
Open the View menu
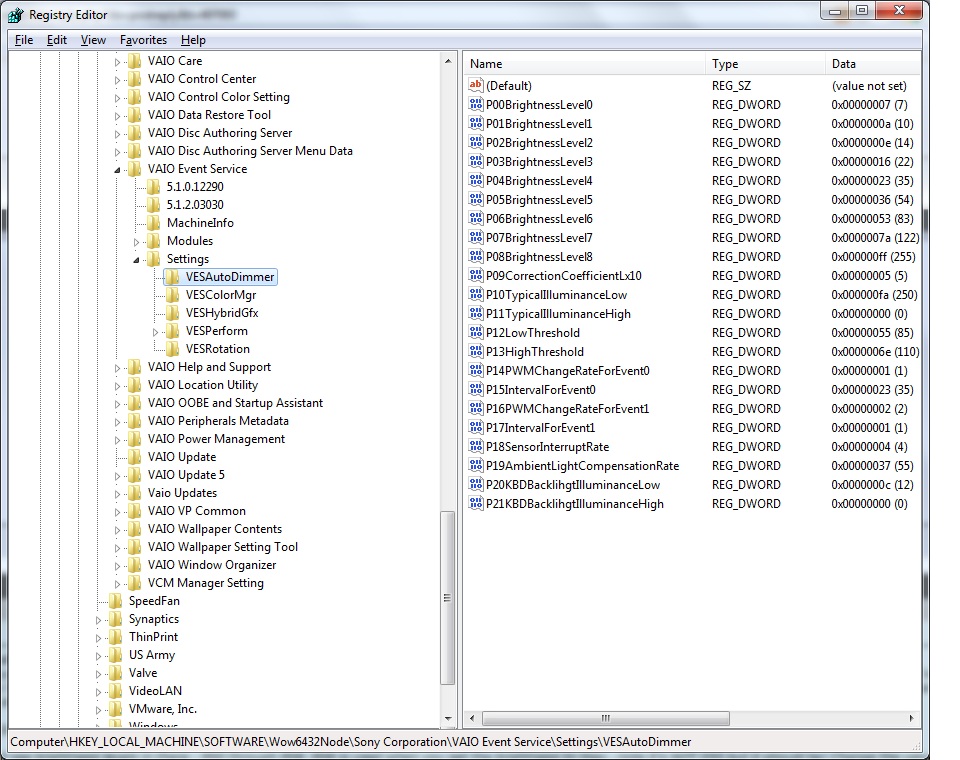tap(93, 40)
